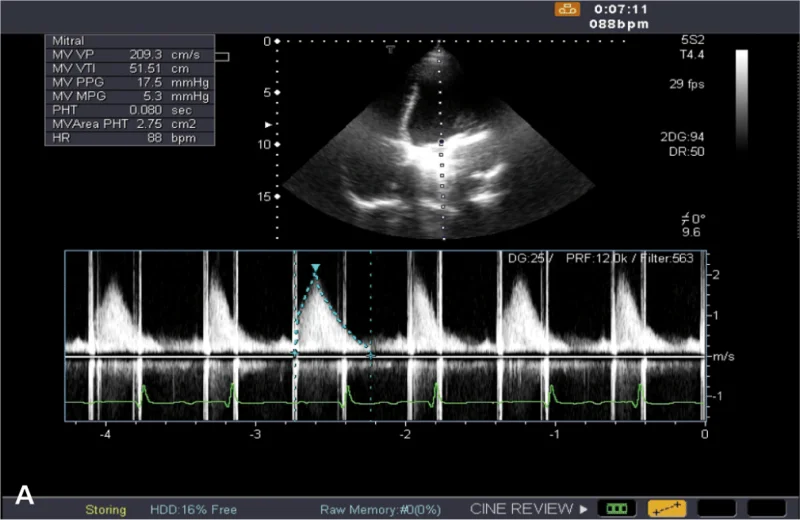800x520 pixels.
Task: Click the last empty black button slot
Action: (766, 509)
